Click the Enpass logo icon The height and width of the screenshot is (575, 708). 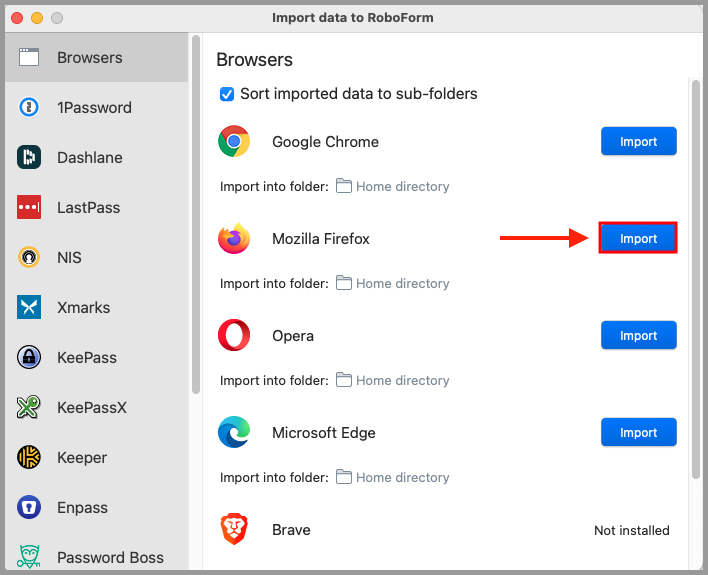[29, 507]
